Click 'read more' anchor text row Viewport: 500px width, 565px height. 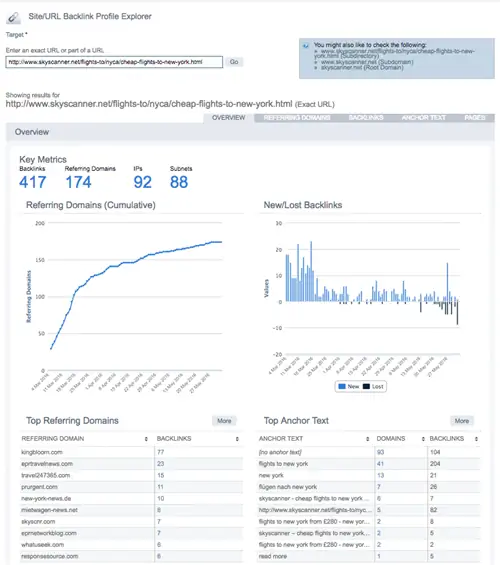coord(369,556)
